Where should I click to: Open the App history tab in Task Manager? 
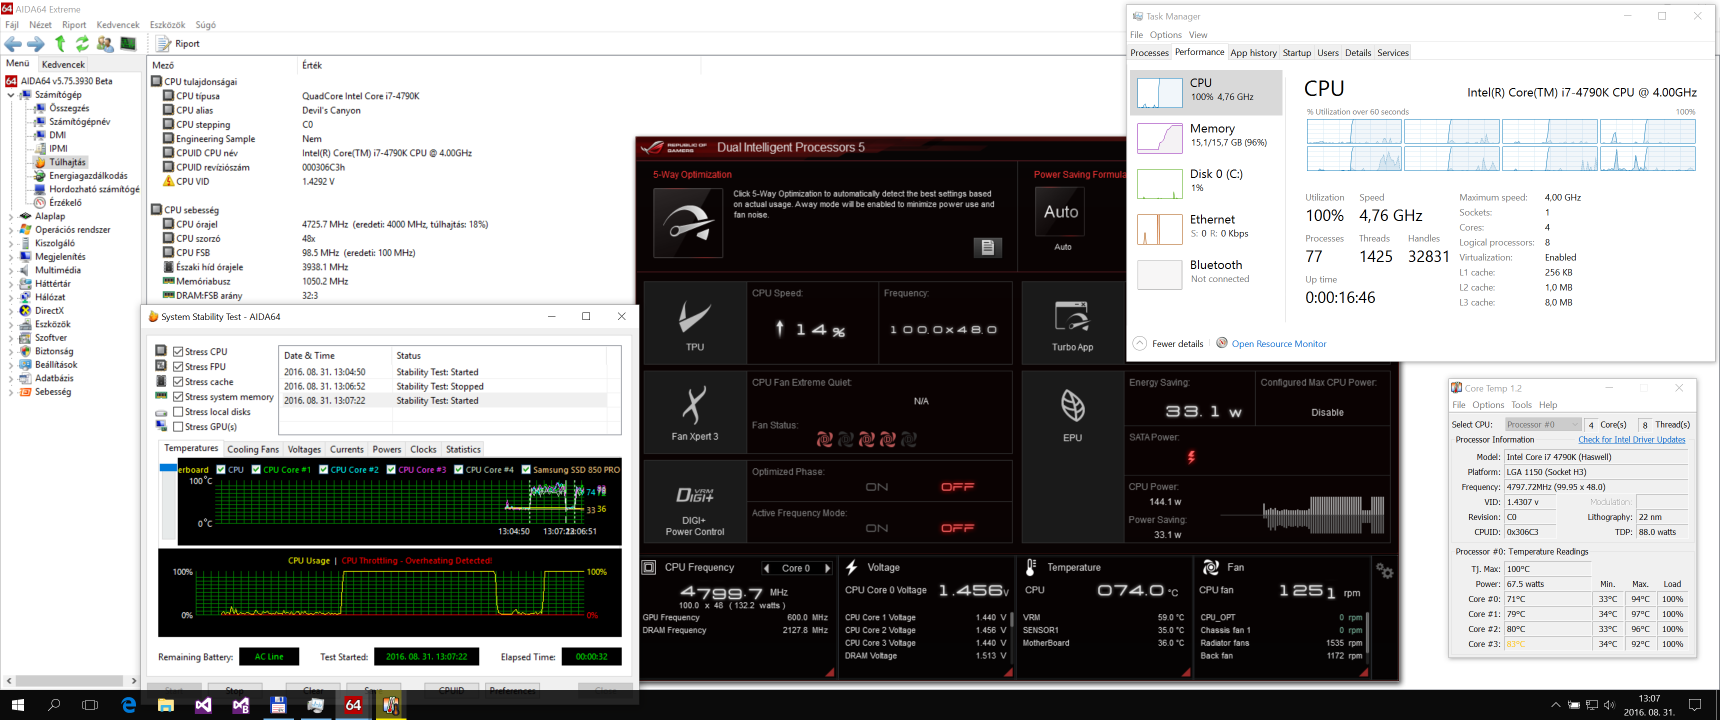point(1253,53)
